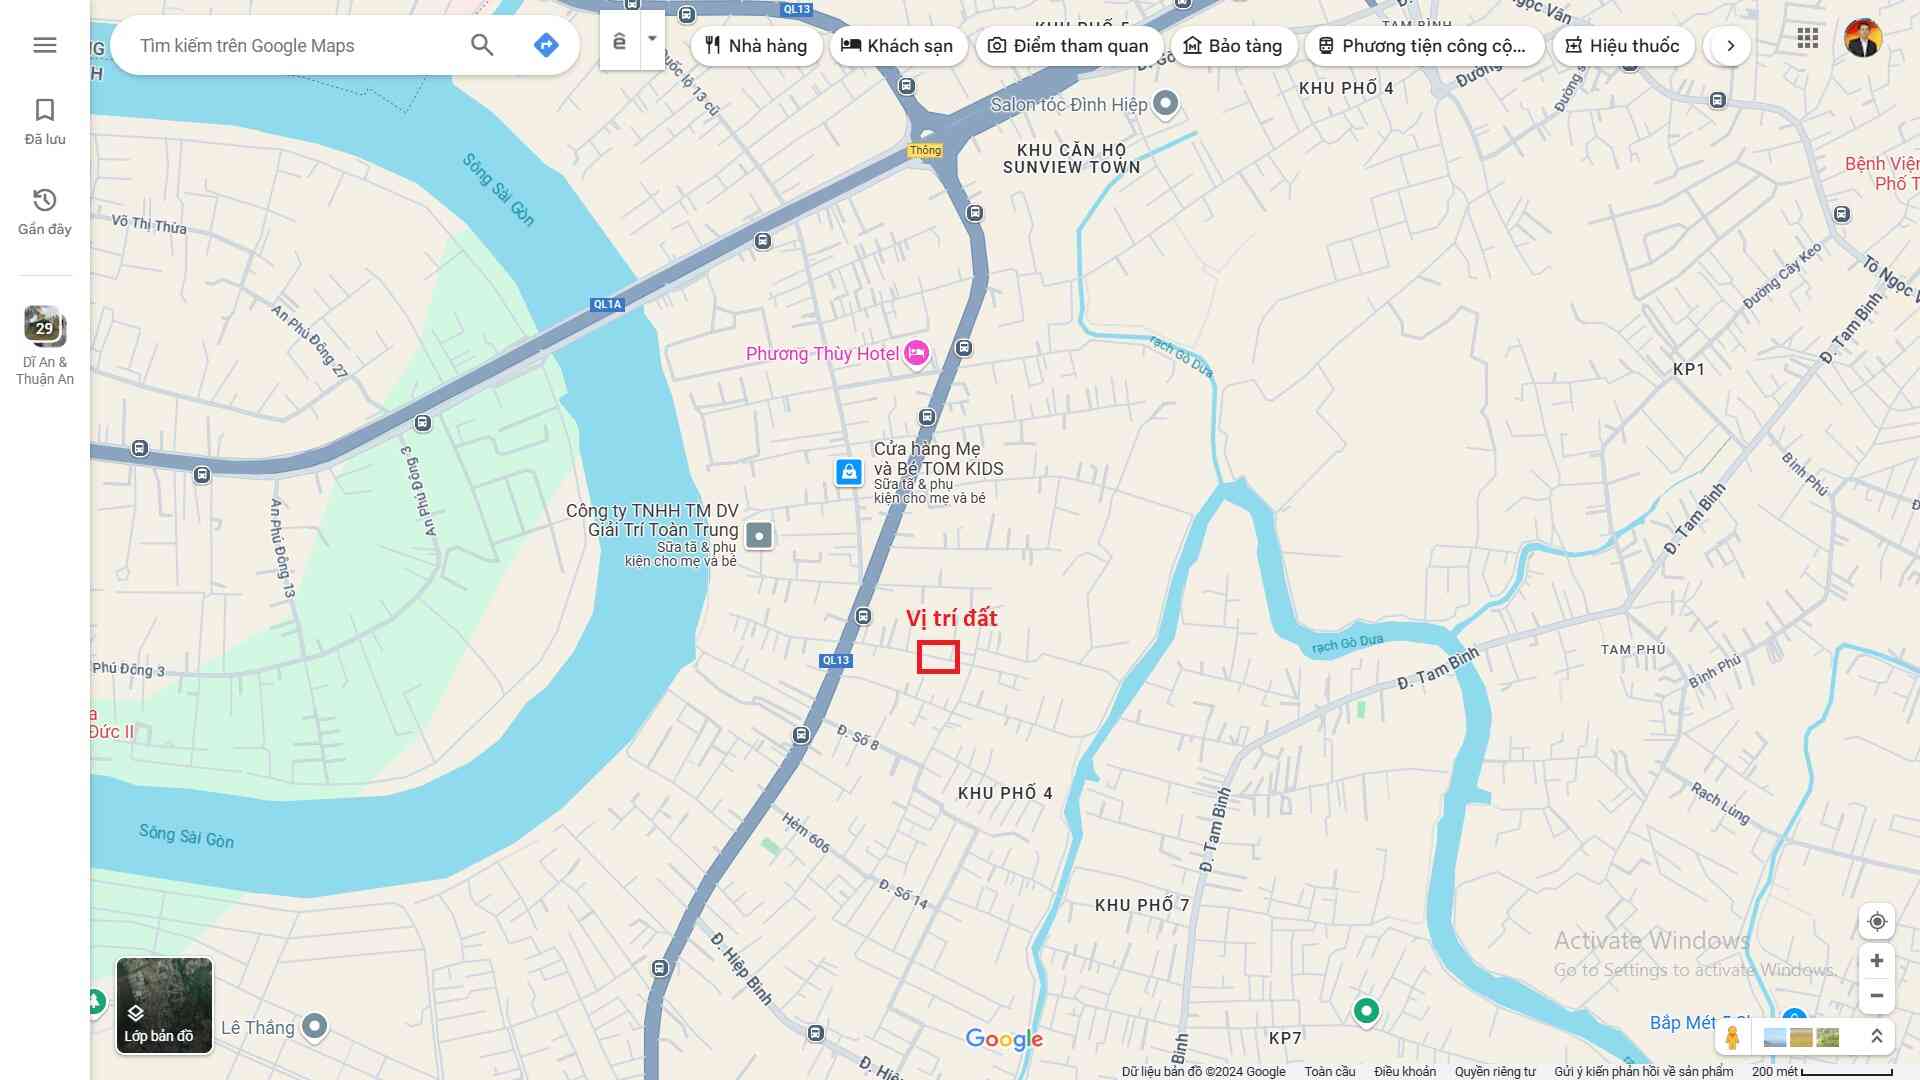Expand the imagery strip with double chevron
1920x1080 pixels.
[1876, 1037]
